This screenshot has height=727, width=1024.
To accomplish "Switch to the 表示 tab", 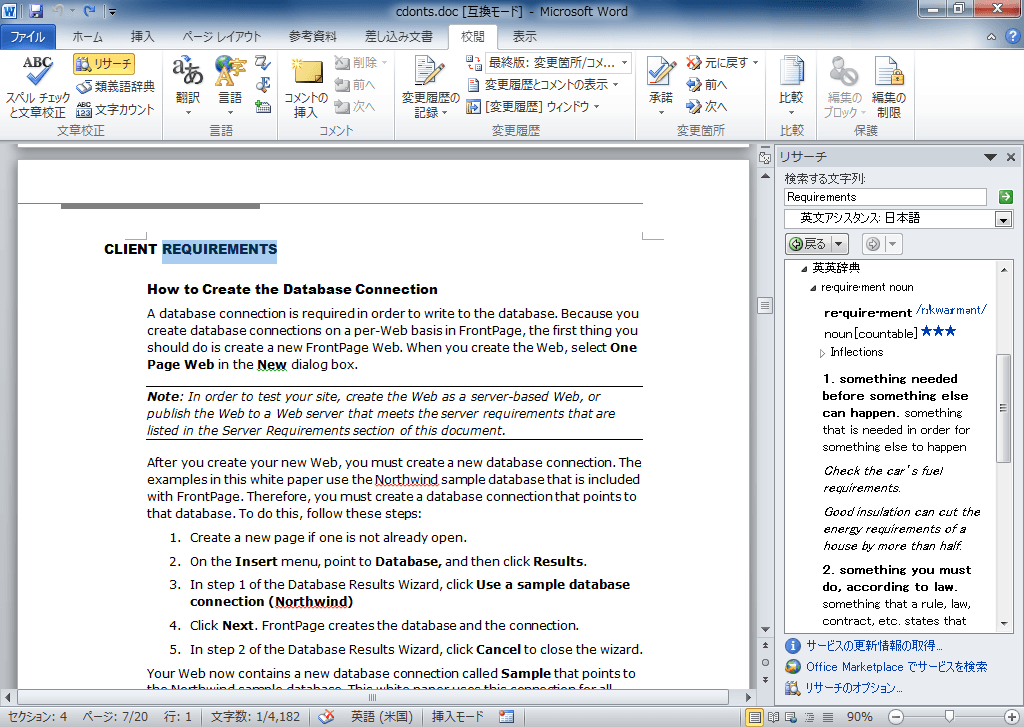I will (524, 37).
